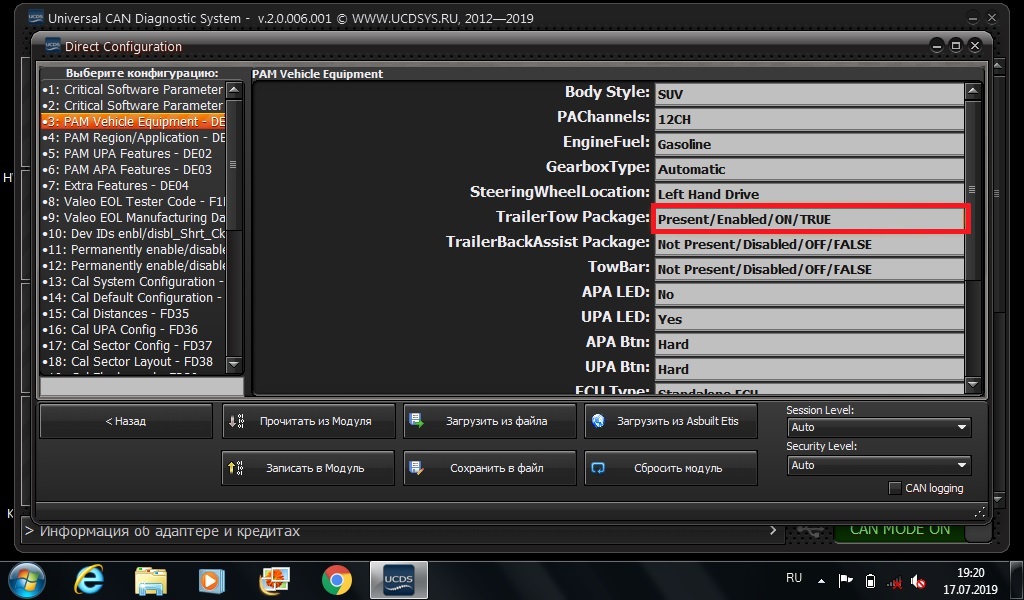The width and height of the screenshot is (1024, 600).
Task: Select '5: PAM UPA Features - DE02' configuration
Action: pyautogui.click(x=134, y=154)
